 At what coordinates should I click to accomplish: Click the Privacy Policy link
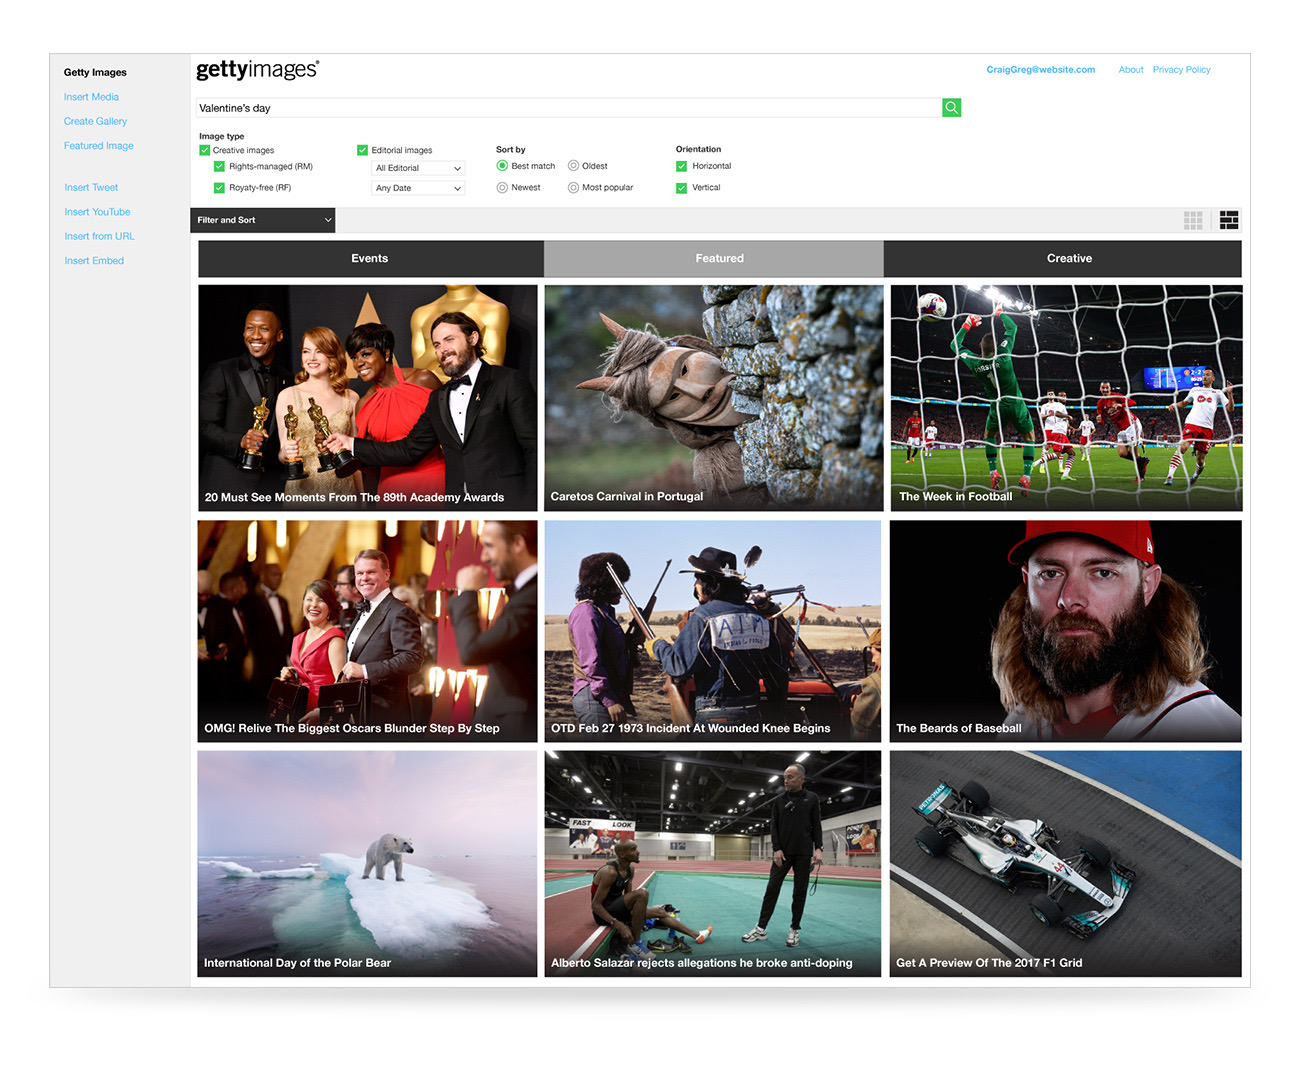1181,70
